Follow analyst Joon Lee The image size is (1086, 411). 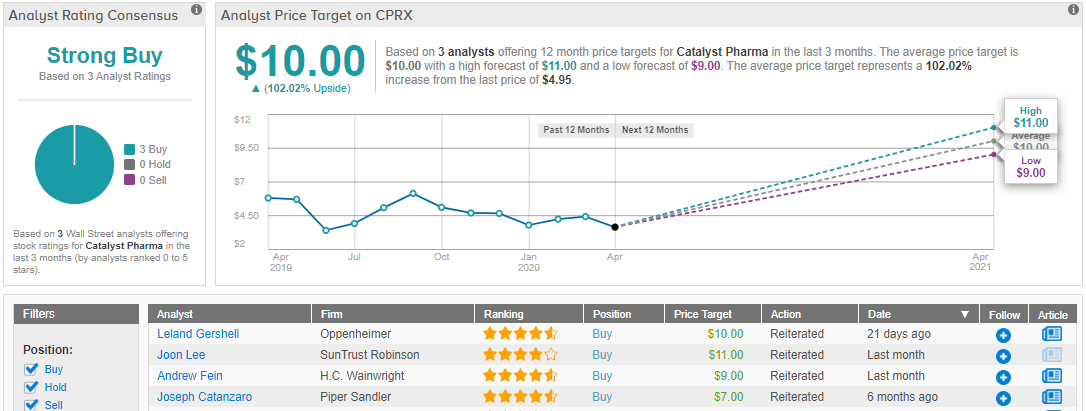(x=1003, y=355)
